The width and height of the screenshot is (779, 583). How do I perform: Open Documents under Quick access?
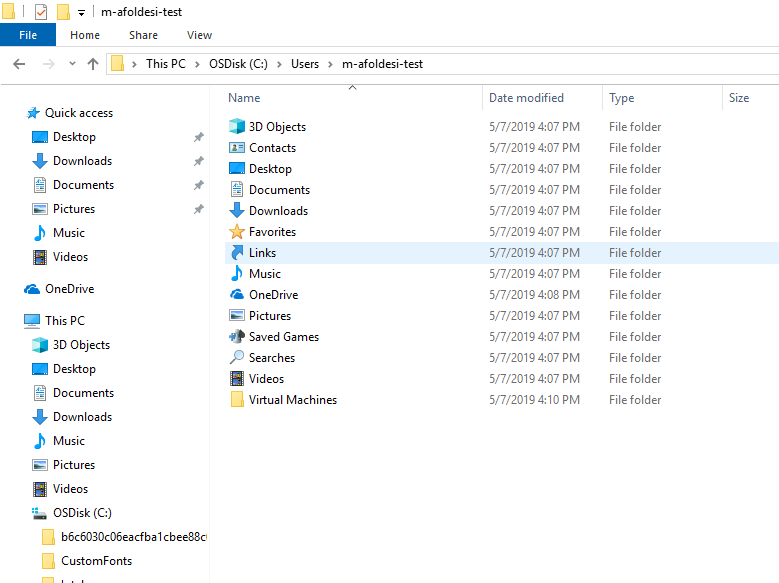click(x=83, y=184)
